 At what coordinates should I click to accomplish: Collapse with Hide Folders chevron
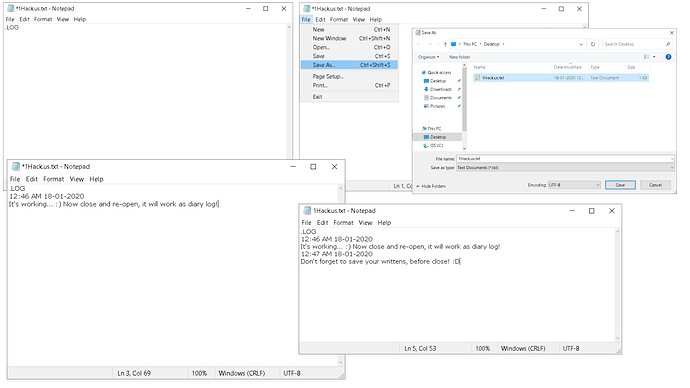(x=418, y=186)
